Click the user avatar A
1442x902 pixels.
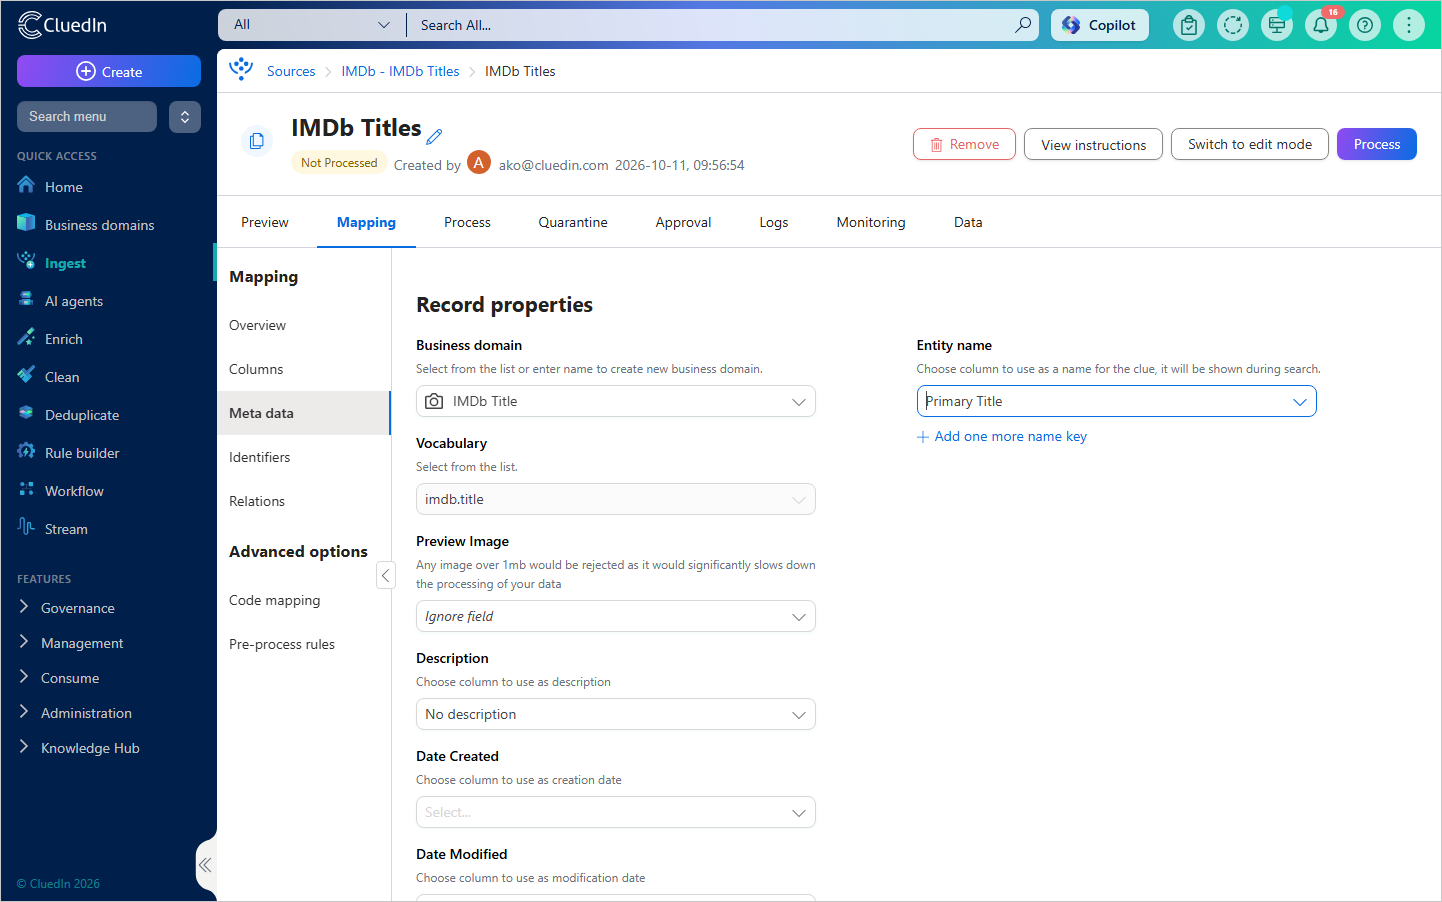click(479, 162)
